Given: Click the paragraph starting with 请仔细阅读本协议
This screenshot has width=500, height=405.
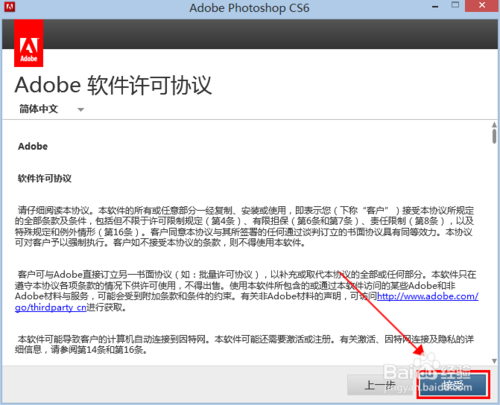Looking at the screenshot, I should coord(245,226).
